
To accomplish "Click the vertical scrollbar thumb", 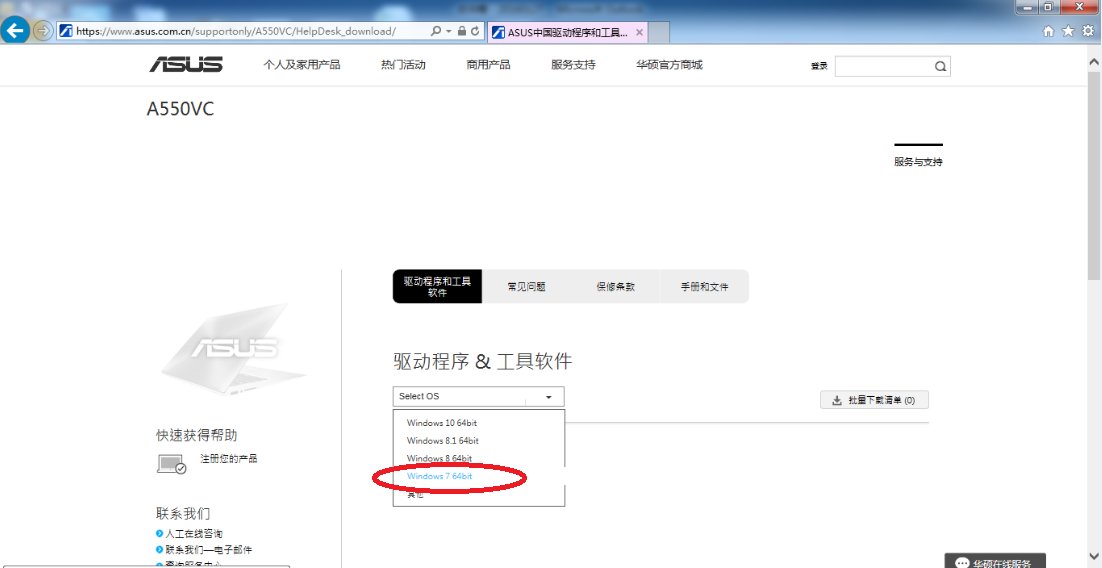I will coord(1094,176).
